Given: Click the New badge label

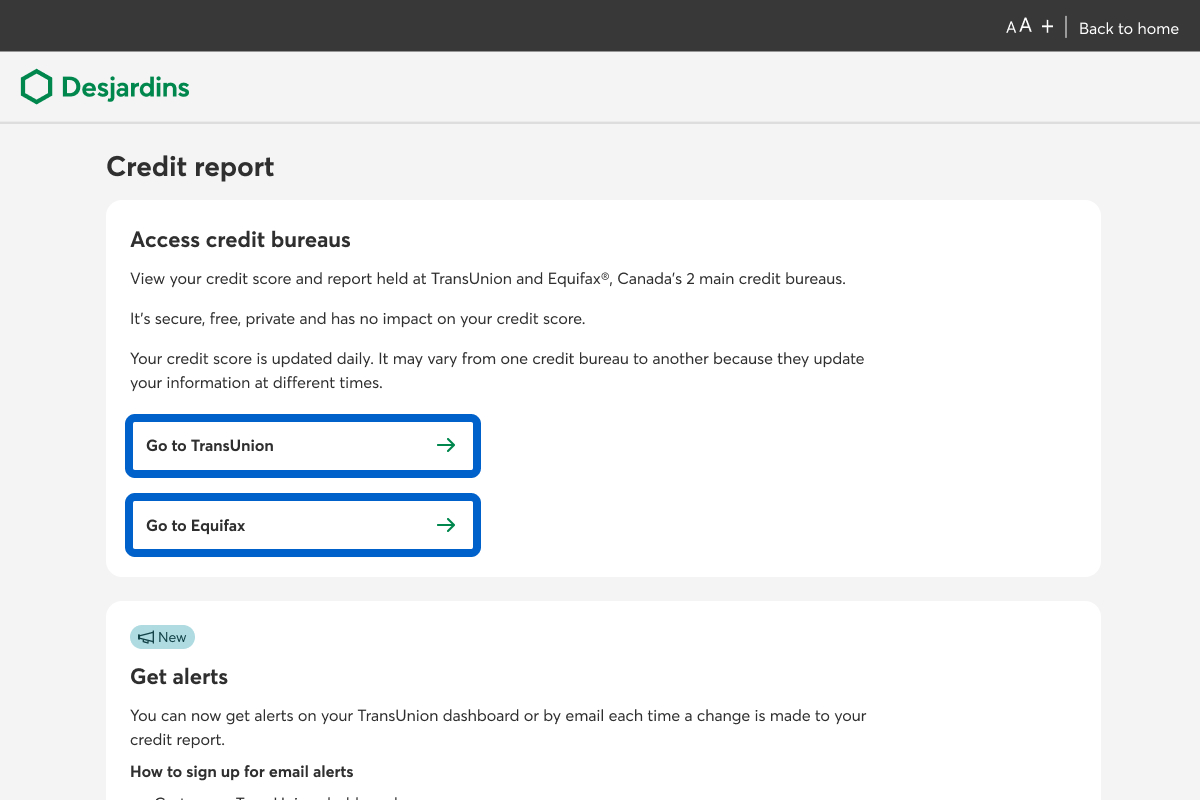Looking at the screenshot, I should point(172,637).
